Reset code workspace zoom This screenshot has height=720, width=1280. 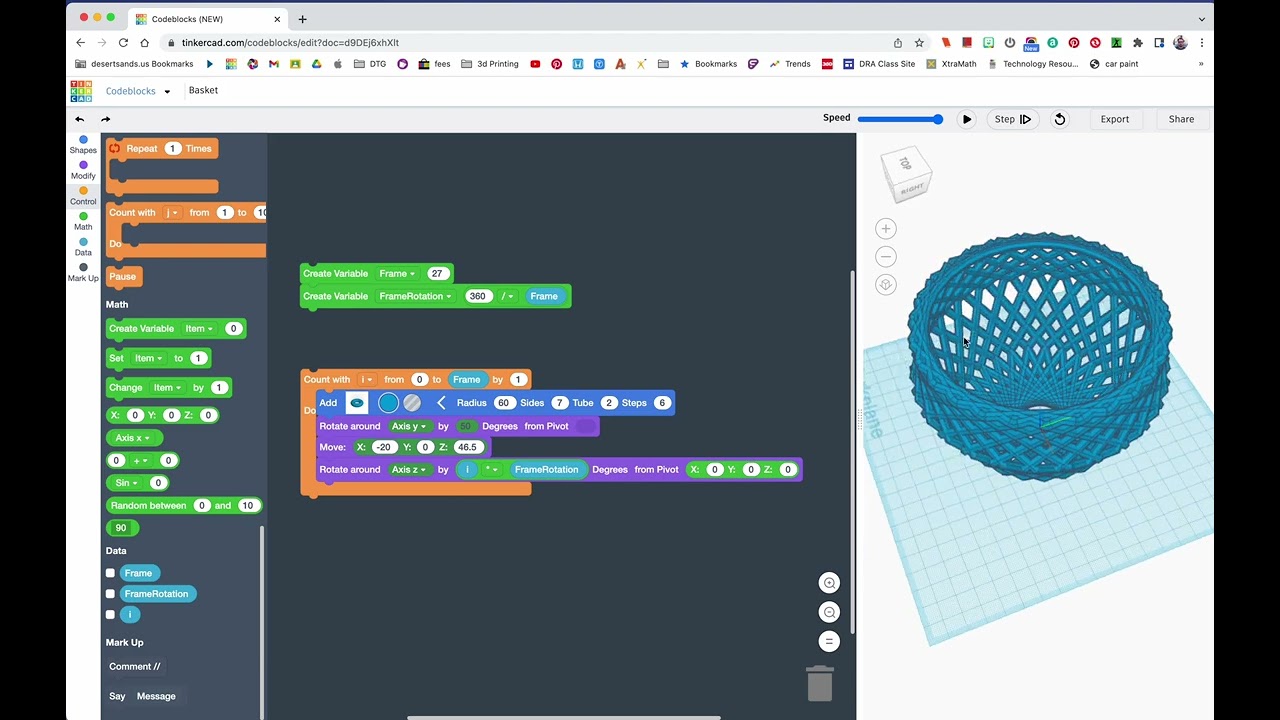click(x=829, y=641)
